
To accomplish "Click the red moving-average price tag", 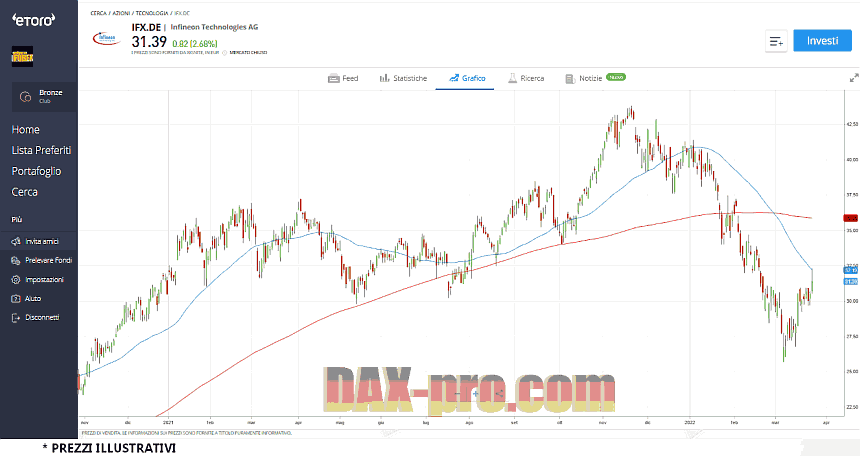I will (x=851, y=218).
